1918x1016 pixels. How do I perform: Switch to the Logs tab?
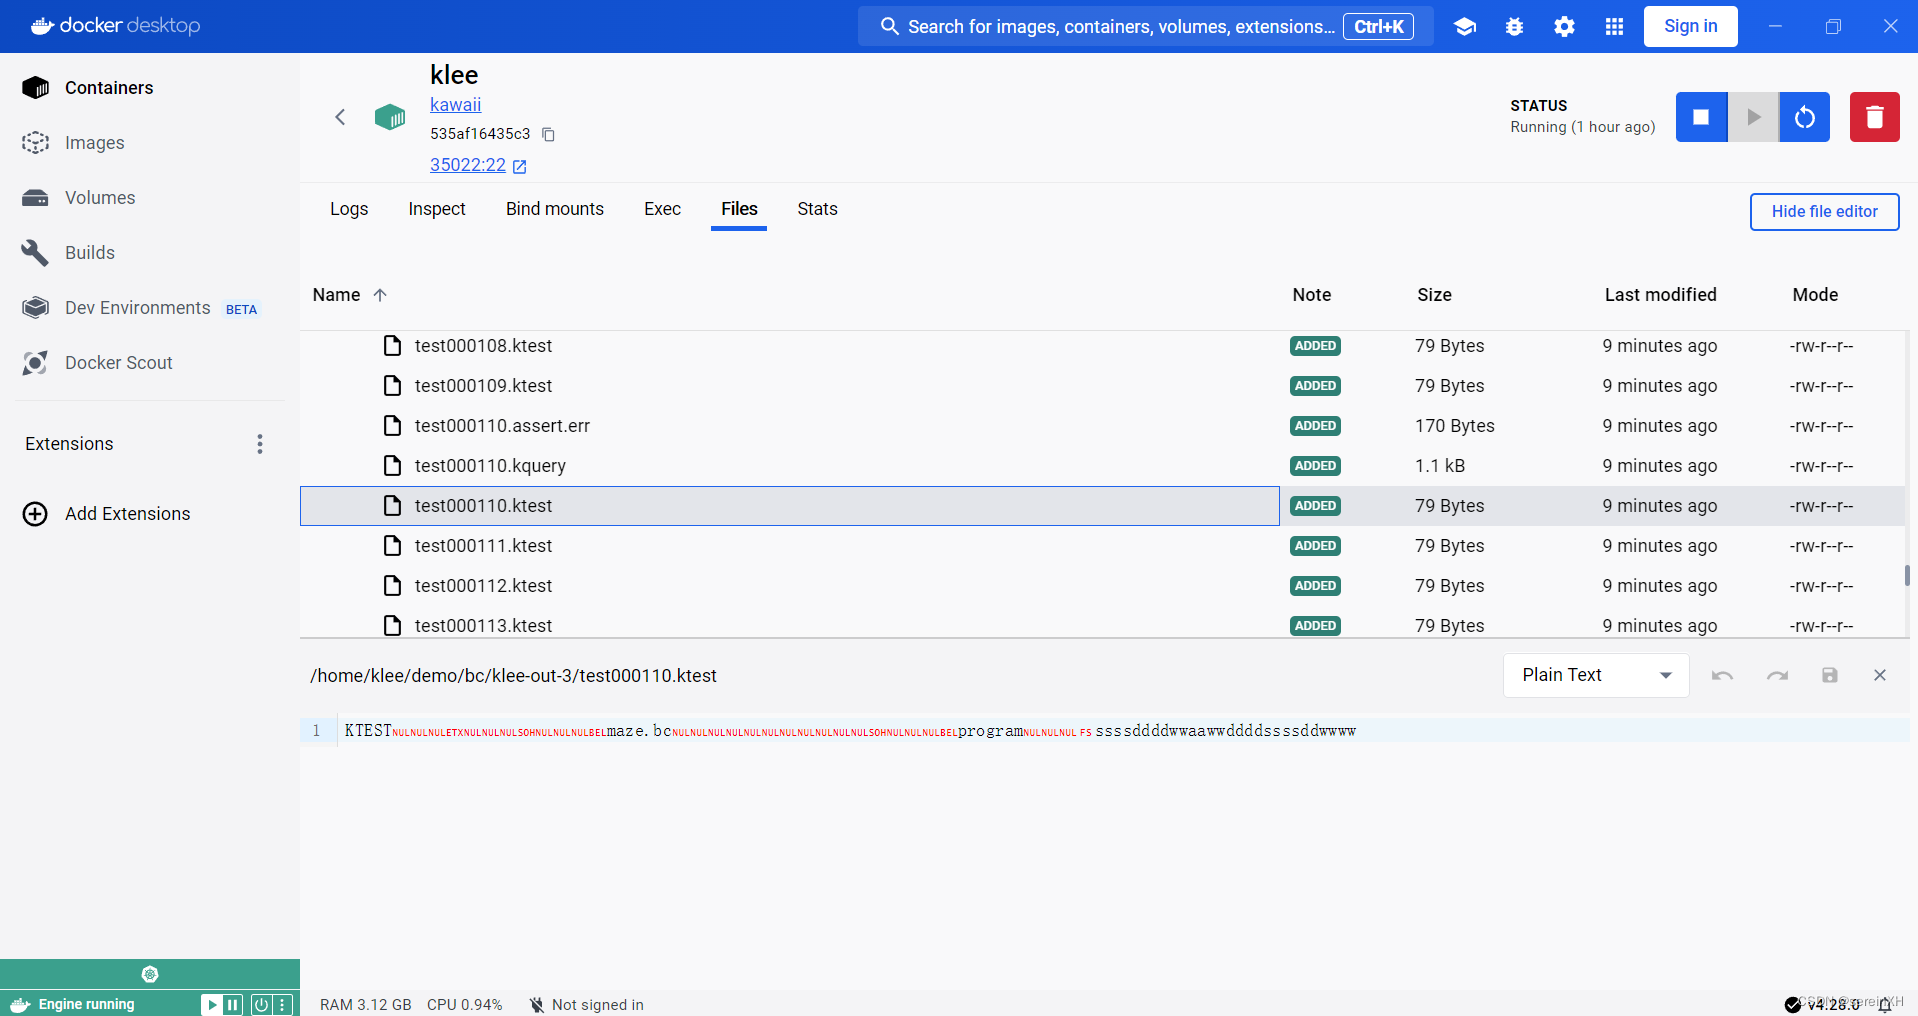[x=349, y=209]
